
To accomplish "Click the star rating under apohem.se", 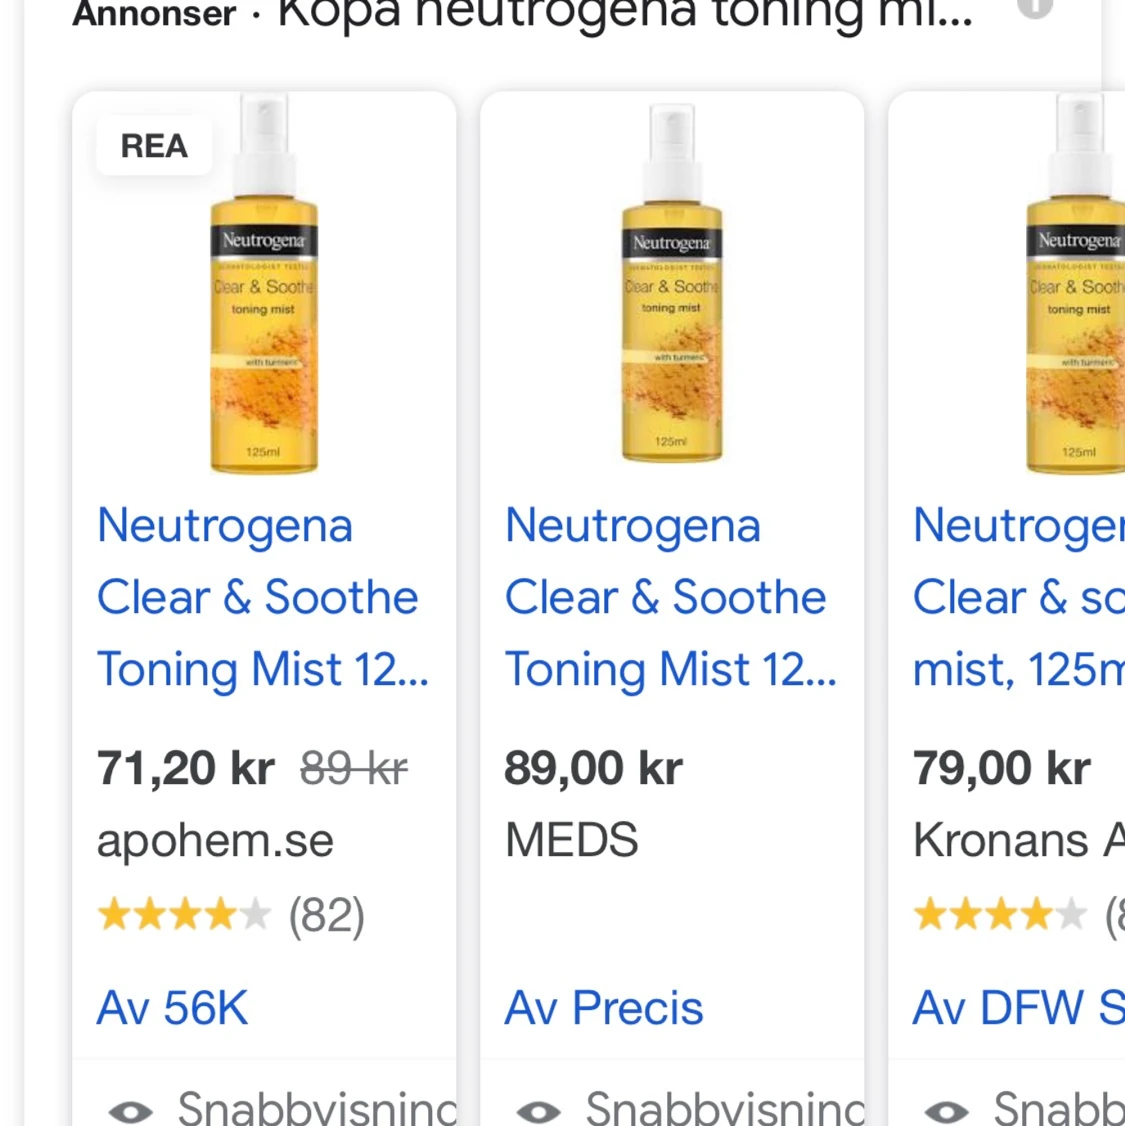I will point(184,914).
